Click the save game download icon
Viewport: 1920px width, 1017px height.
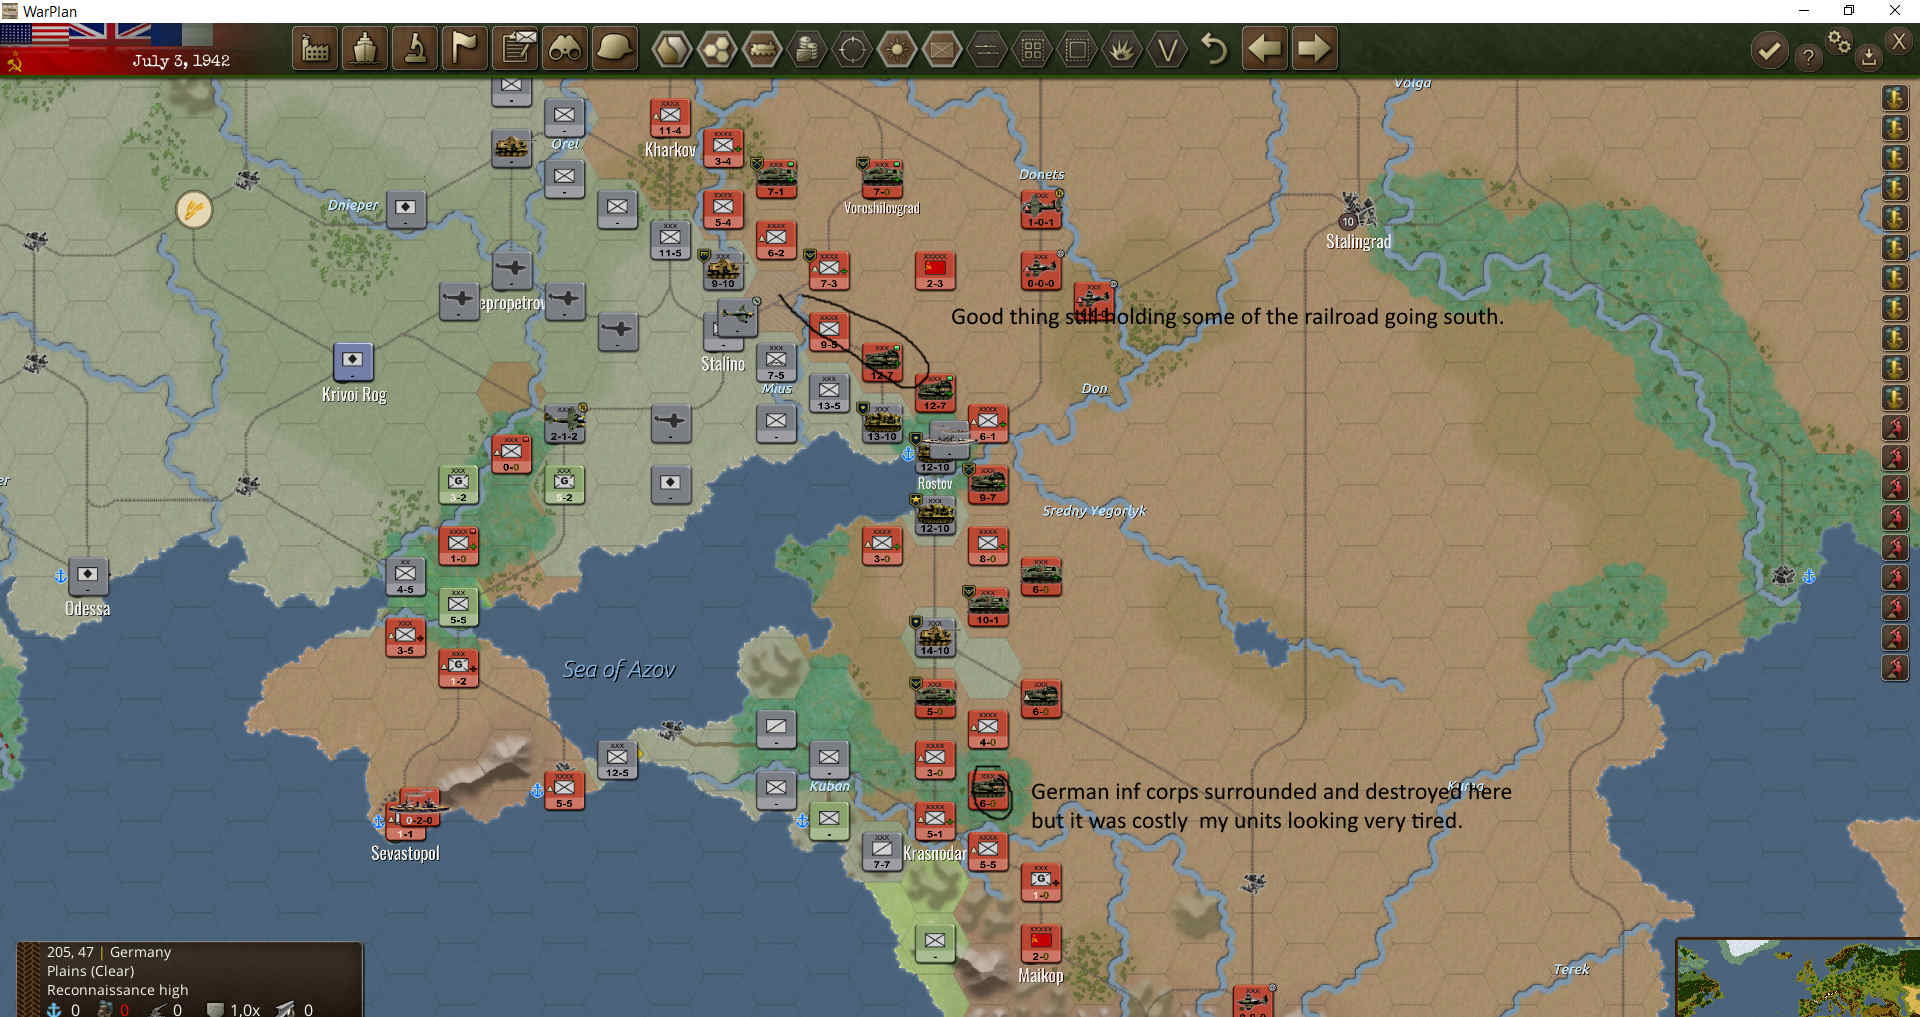click(x=1868, y=57)
